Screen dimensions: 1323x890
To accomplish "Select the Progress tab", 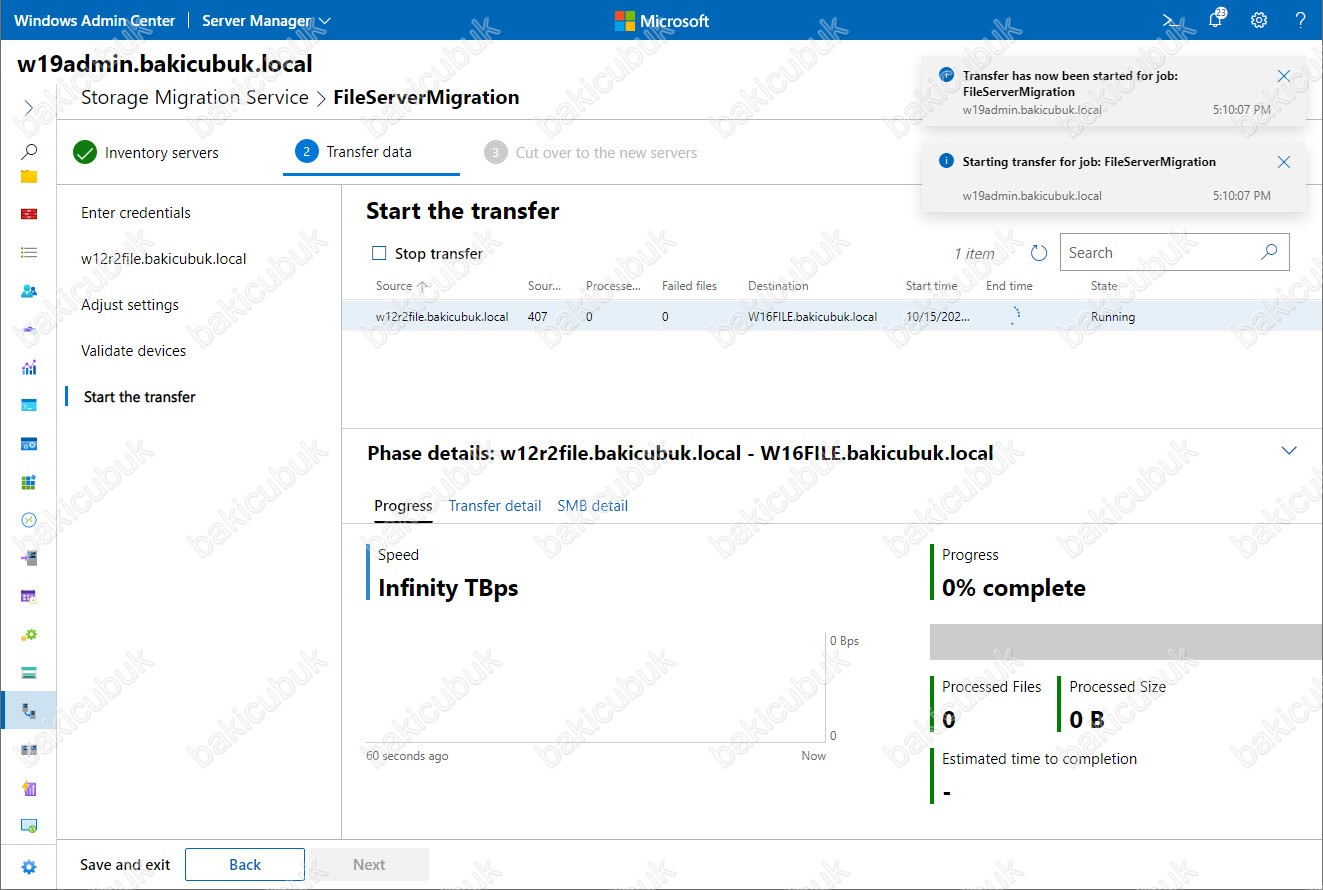I will [x=403, y=506].
